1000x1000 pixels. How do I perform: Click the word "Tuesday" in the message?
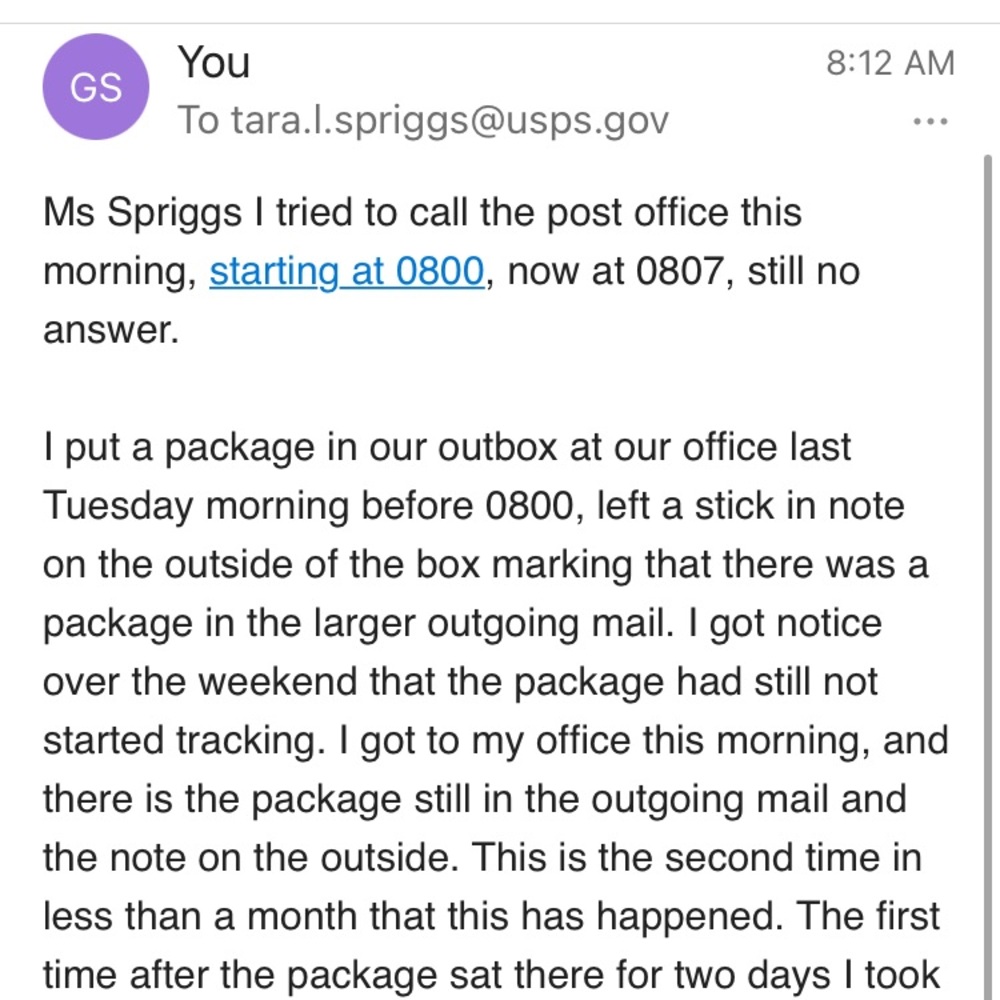[x=118, y=506]
